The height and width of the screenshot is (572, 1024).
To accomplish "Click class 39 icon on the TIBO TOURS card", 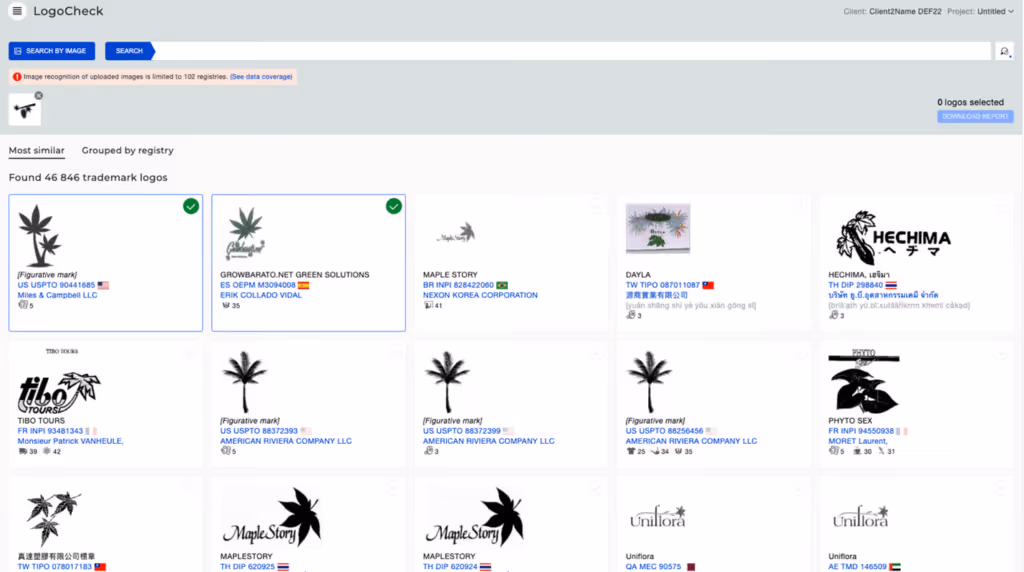I will point(23,451).
